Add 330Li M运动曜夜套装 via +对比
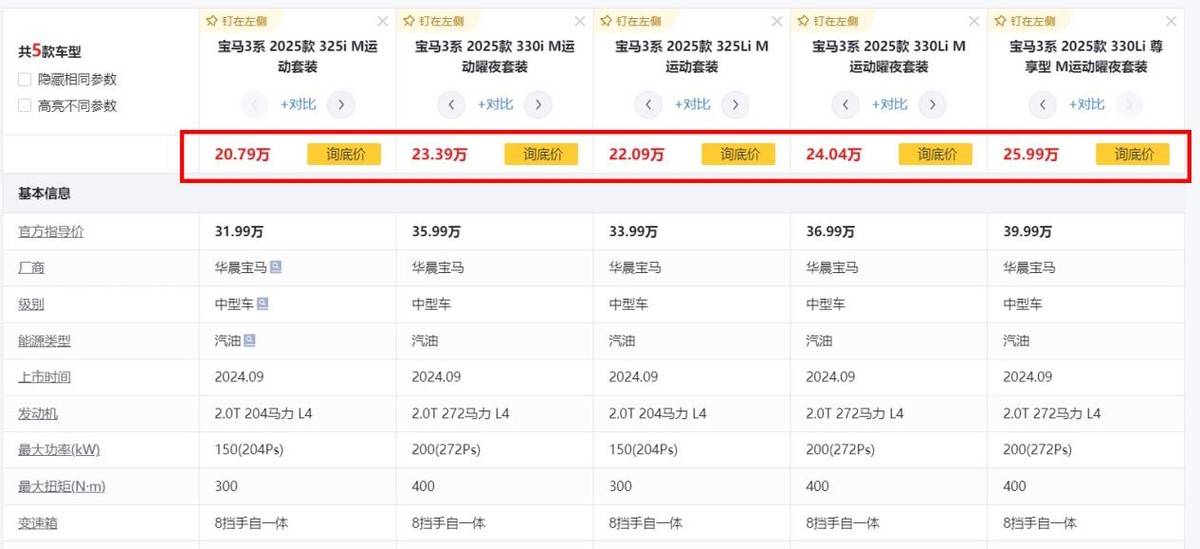 [x=890, y=104]
